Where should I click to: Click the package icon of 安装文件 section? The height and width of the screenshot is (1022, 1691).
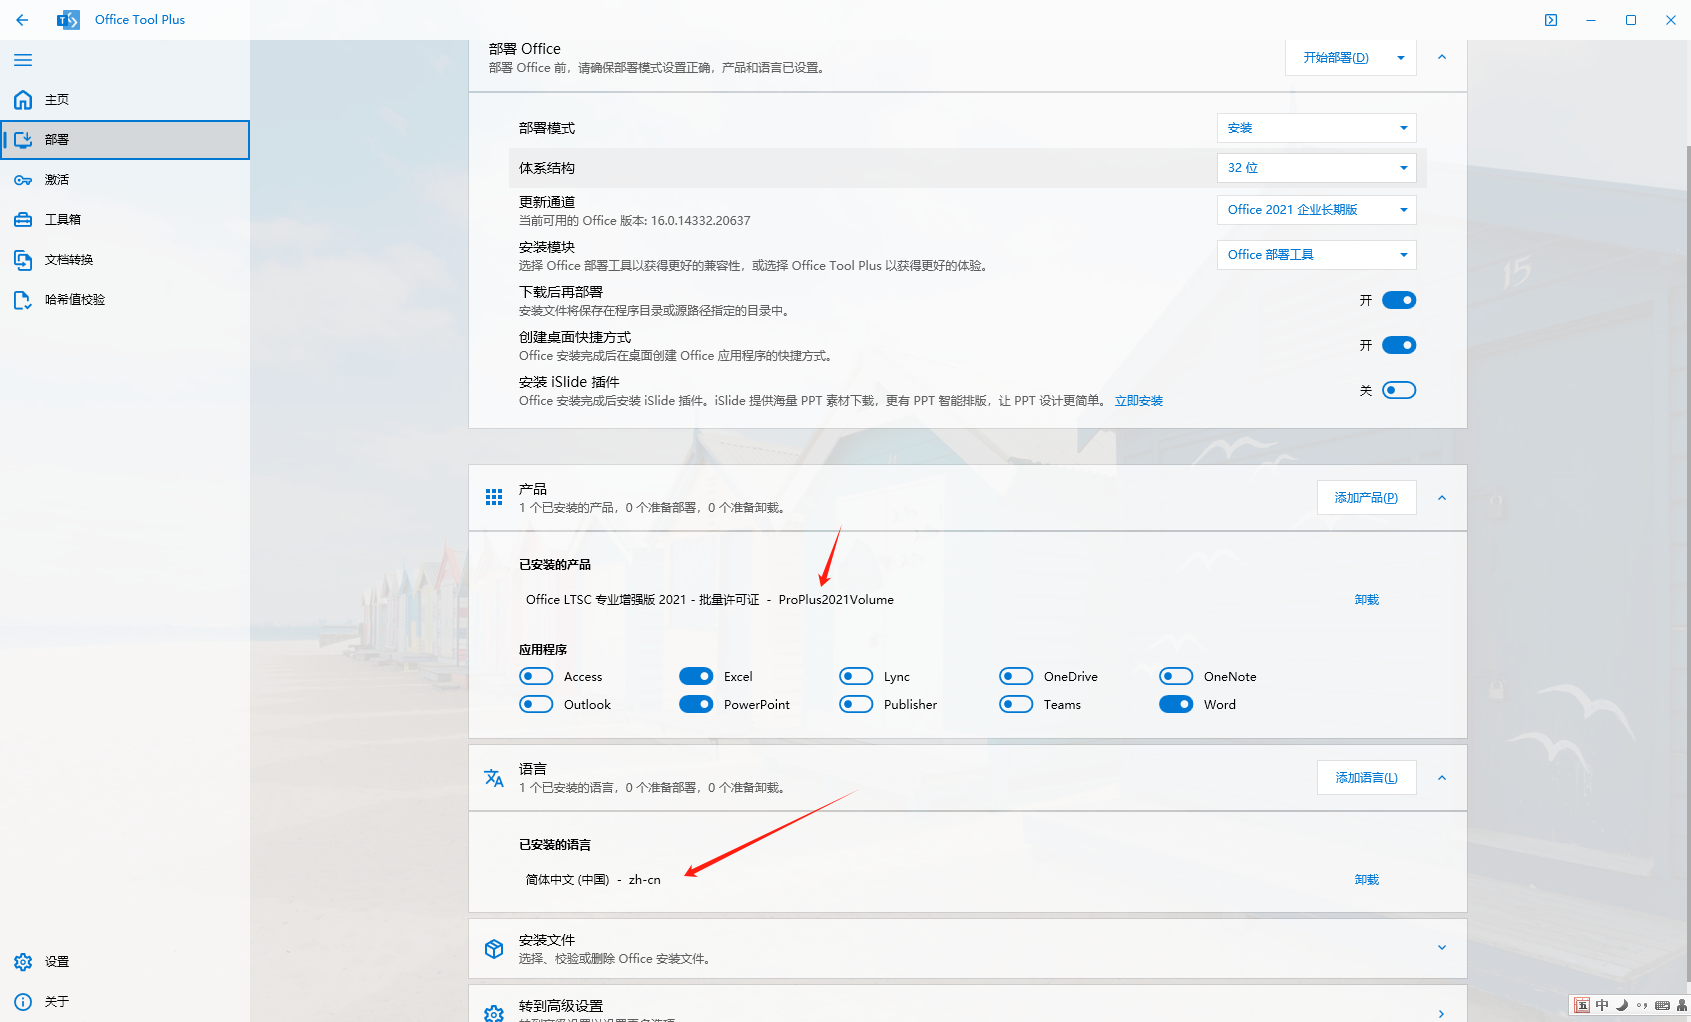494,949
